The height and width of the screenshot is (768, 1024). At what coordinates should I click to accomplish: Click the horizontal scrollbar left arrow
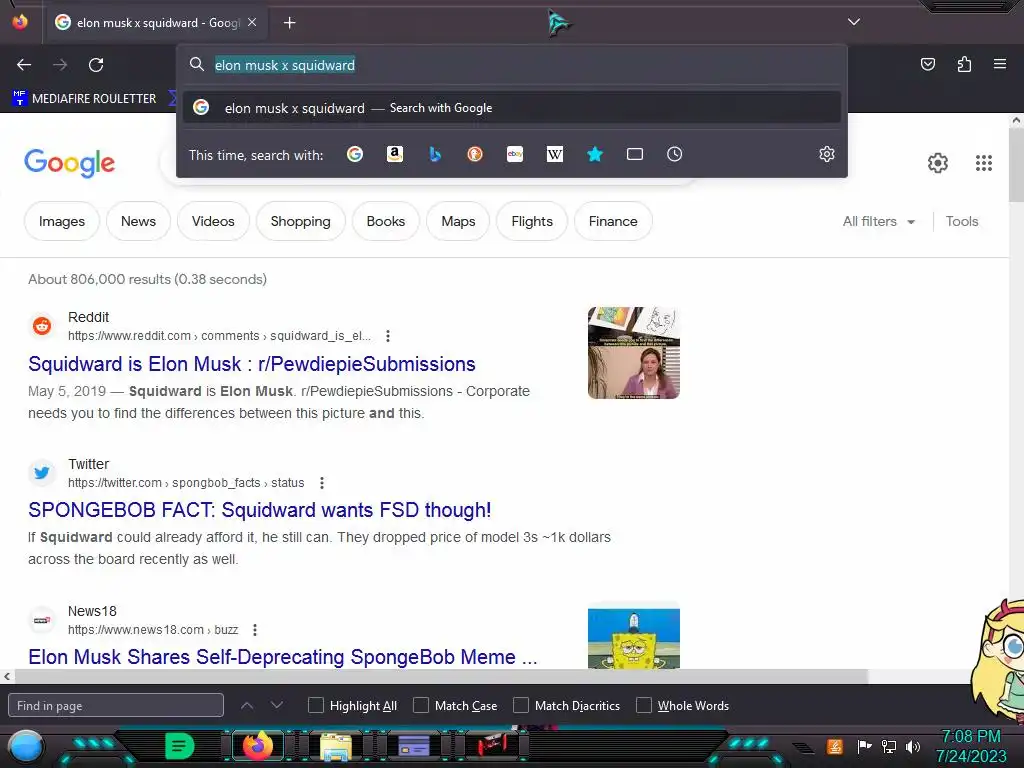pos(7,677)
